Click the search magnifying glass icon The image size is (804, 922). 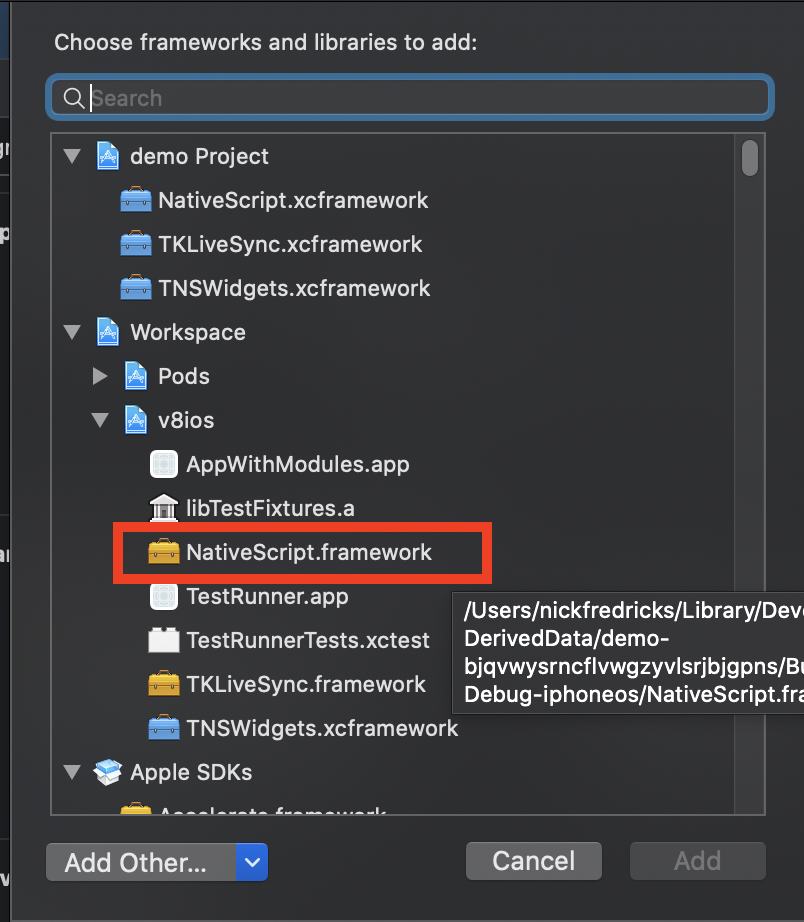tap(74, 98)
